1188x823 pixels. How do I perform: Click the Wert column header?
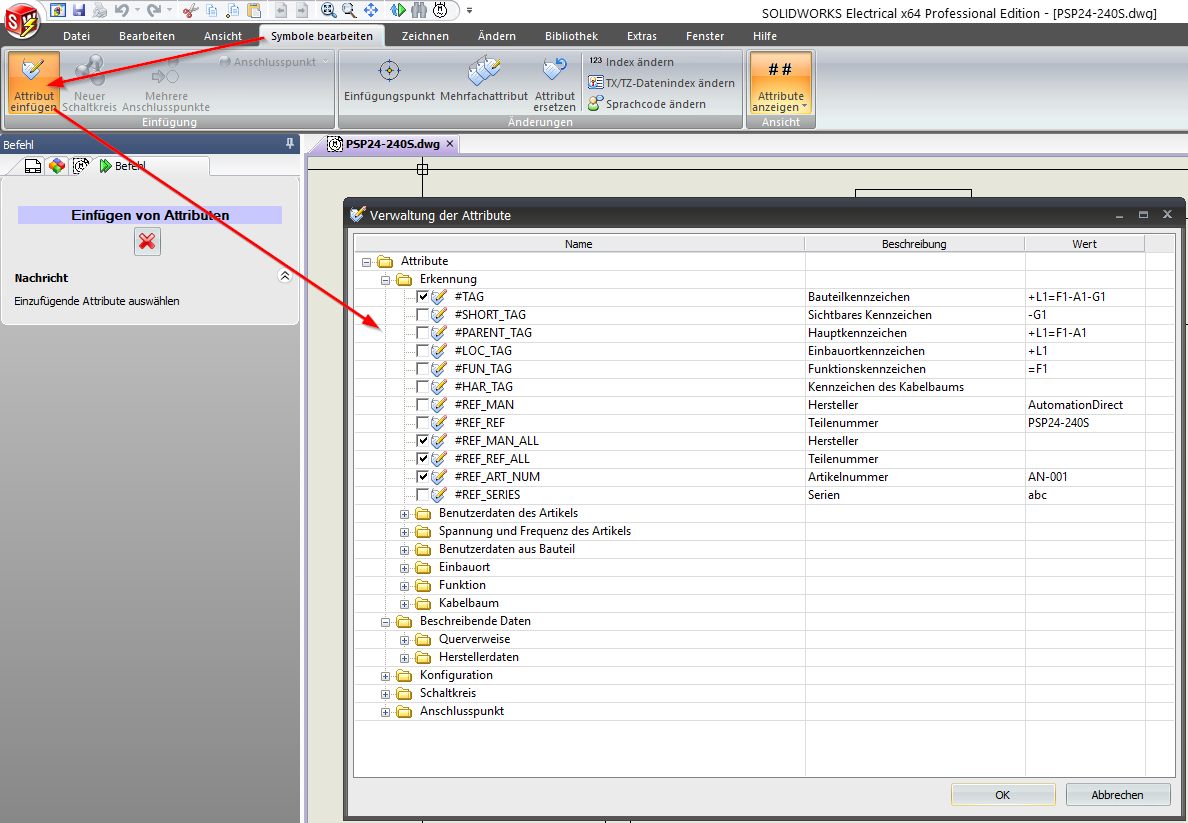pyautogui.click(x=1084, y=244)
